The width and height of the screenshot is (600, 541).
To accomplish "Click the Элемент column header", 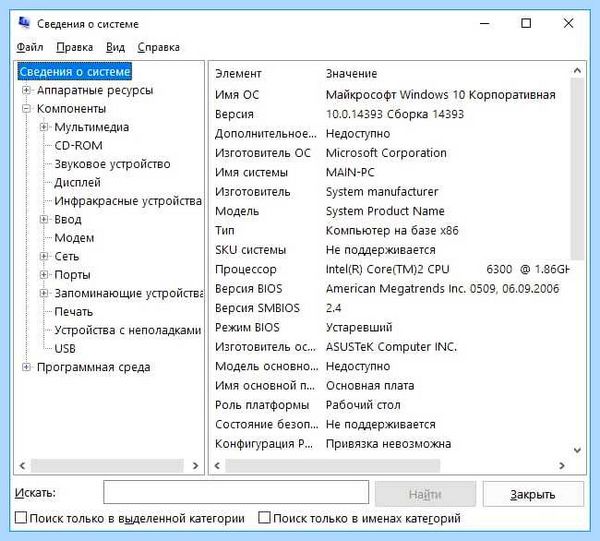I will pos(238,73).
